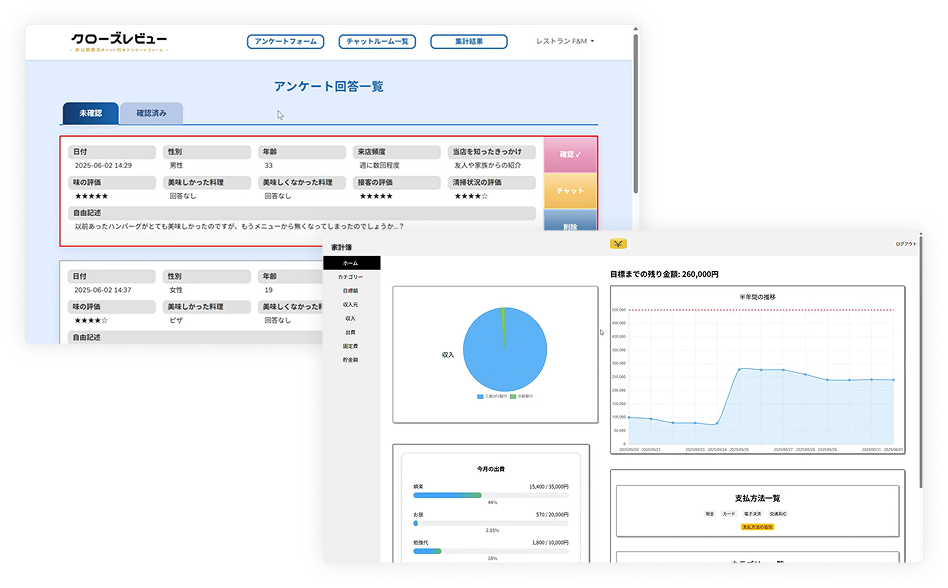Click the 娯楽 expense progress bar
Image resolution: width=948 pixels, height=588 pixels.
pyautogui.click(x=490, y=494)
